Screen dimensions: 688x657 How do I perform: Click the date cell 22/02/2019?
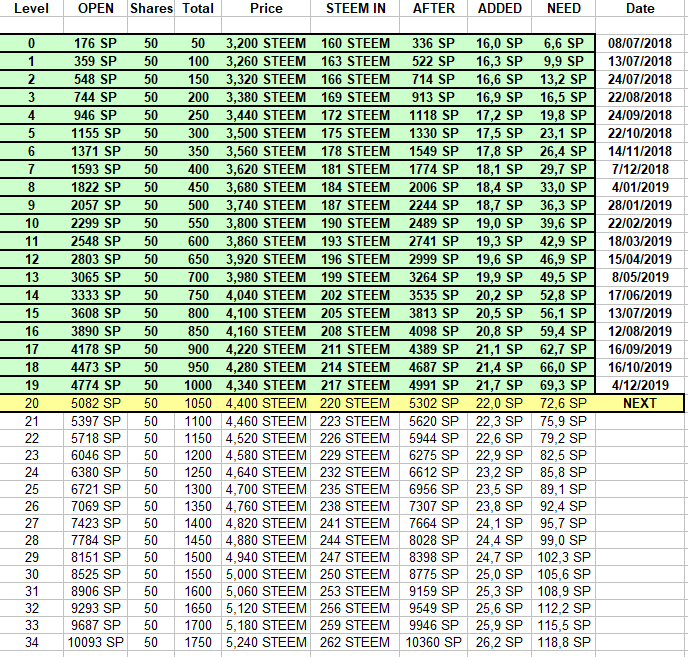click(639, 223)
